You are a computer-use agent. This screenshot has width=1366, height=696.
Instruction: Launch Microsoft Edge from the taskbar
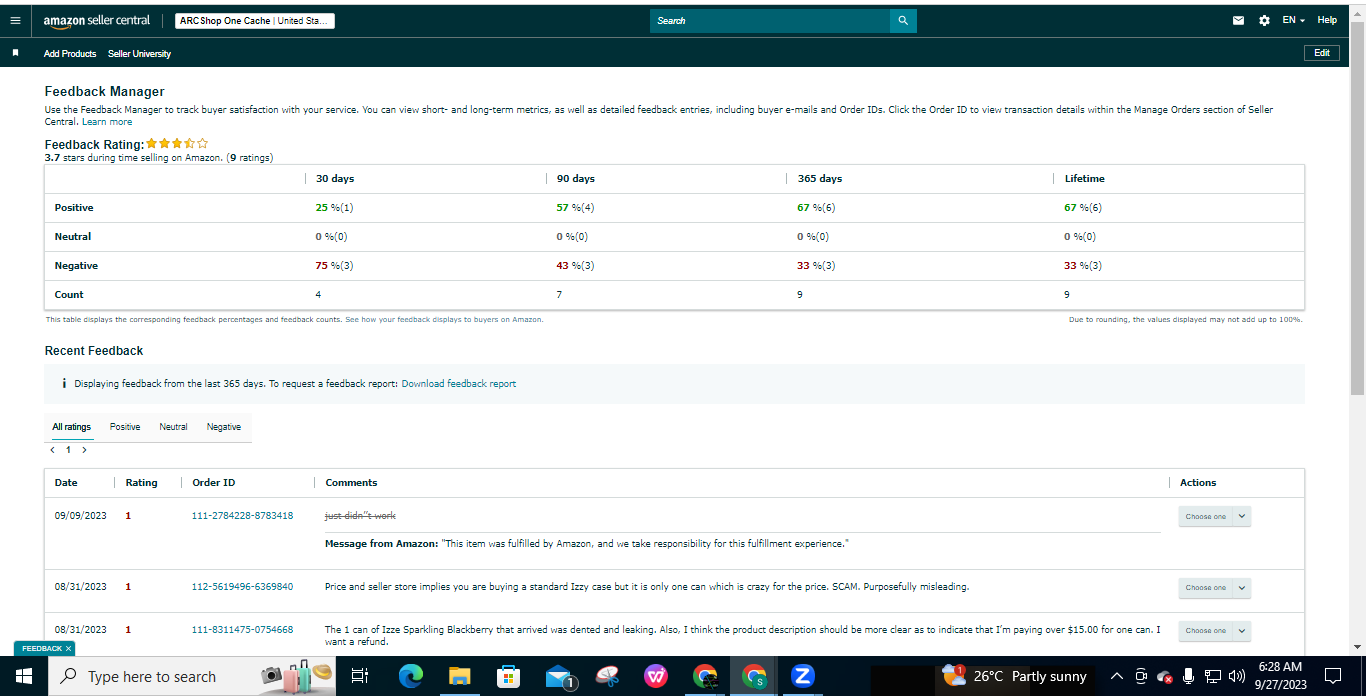point(411,676)
